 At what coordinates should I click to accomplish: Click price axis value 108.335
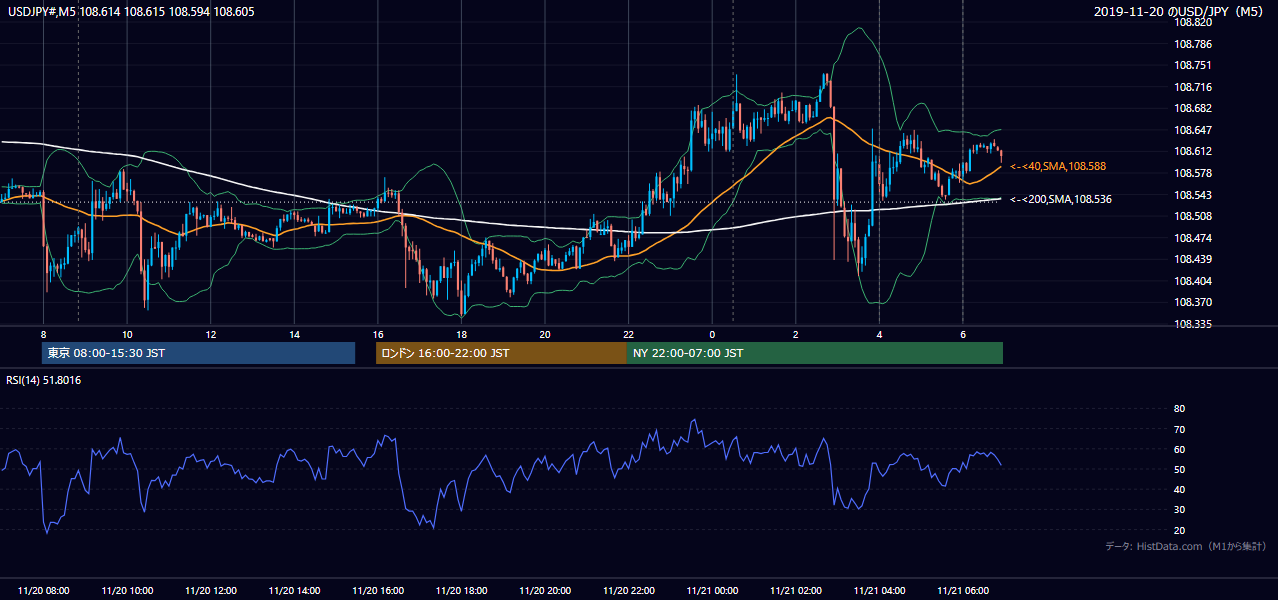pyautogui.click(x=1193, y=324)
